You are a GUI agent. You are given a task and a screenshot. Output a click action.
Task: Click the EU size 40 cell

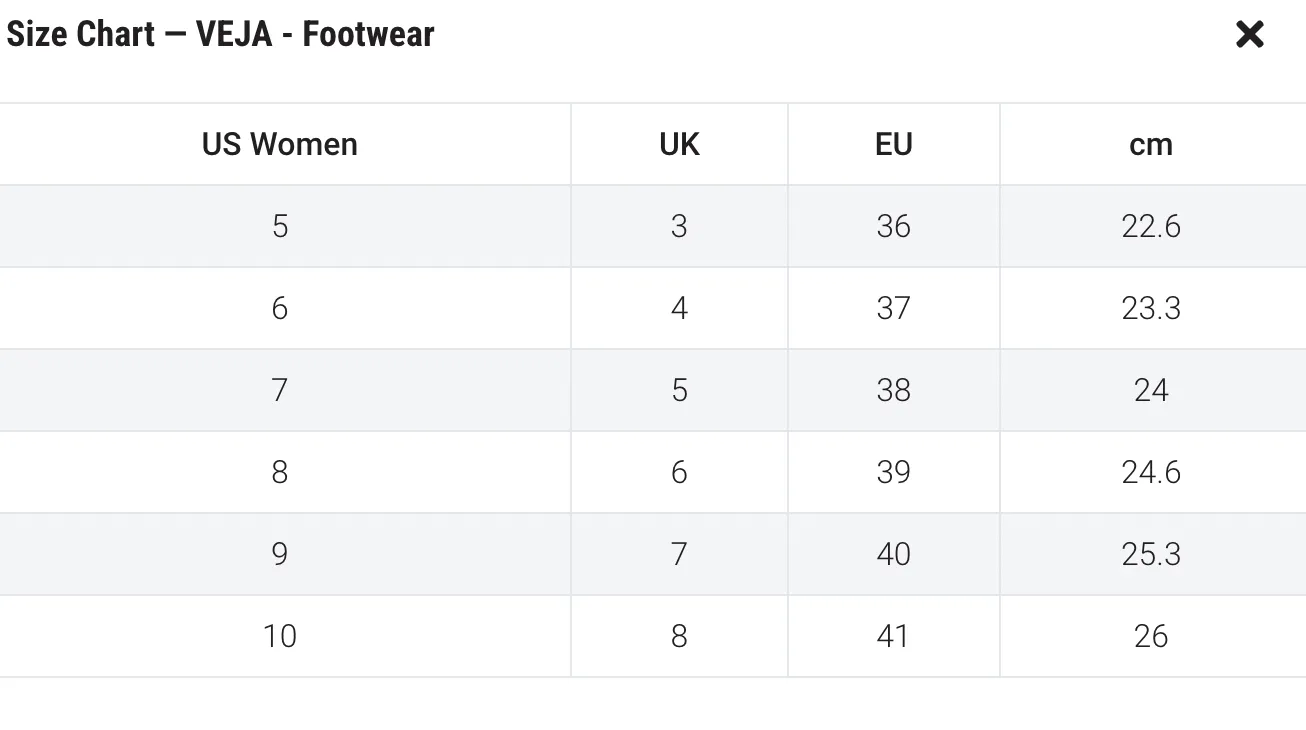click(x=894, y=554)
